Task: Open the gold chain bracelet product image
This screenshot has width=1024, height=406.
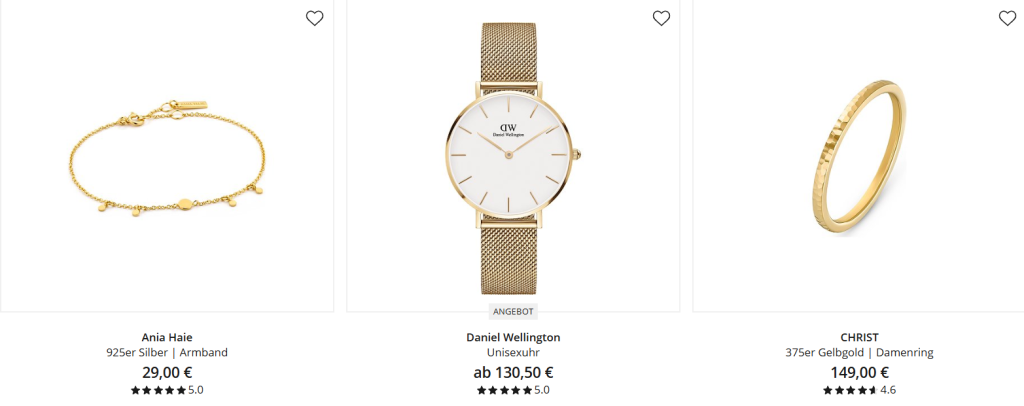Action: tap(167, 158)
